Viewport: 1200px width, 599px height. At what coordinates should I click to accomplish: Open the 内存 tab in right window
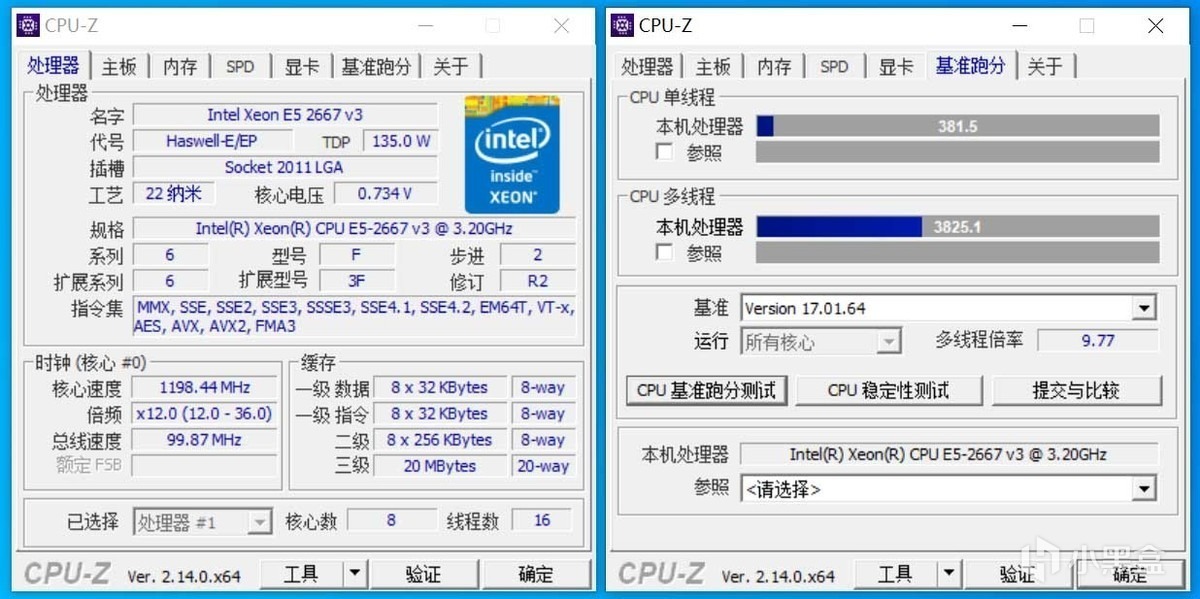[774, 67]
